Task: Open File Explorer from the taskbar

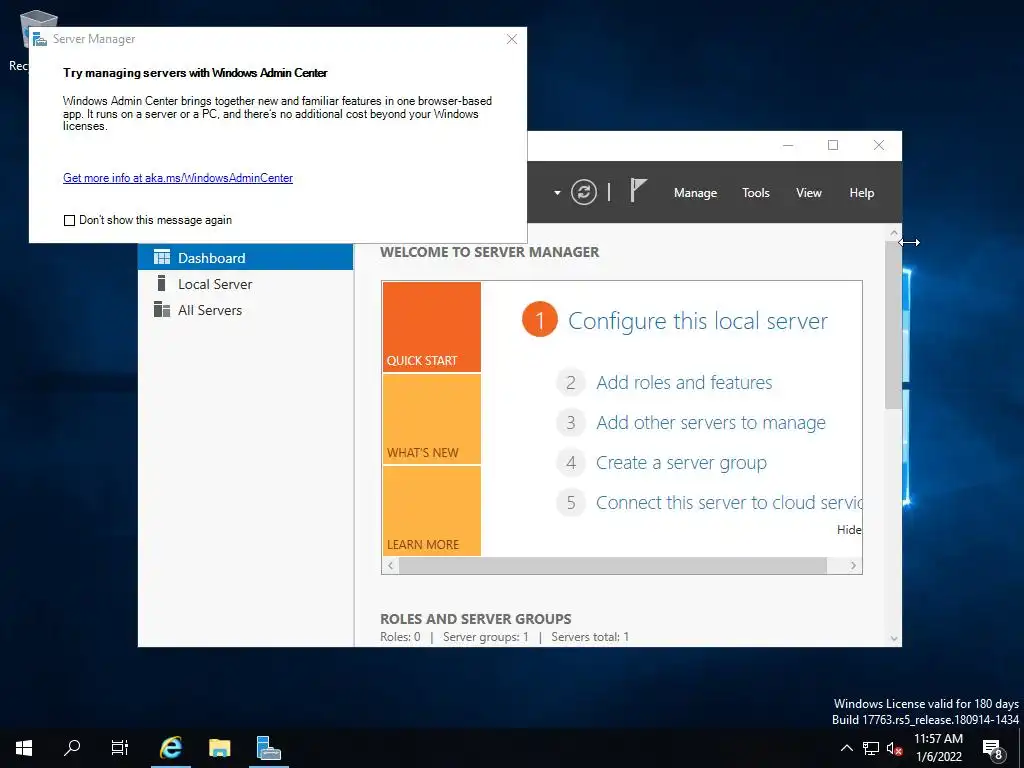Action: pos(219,748)
